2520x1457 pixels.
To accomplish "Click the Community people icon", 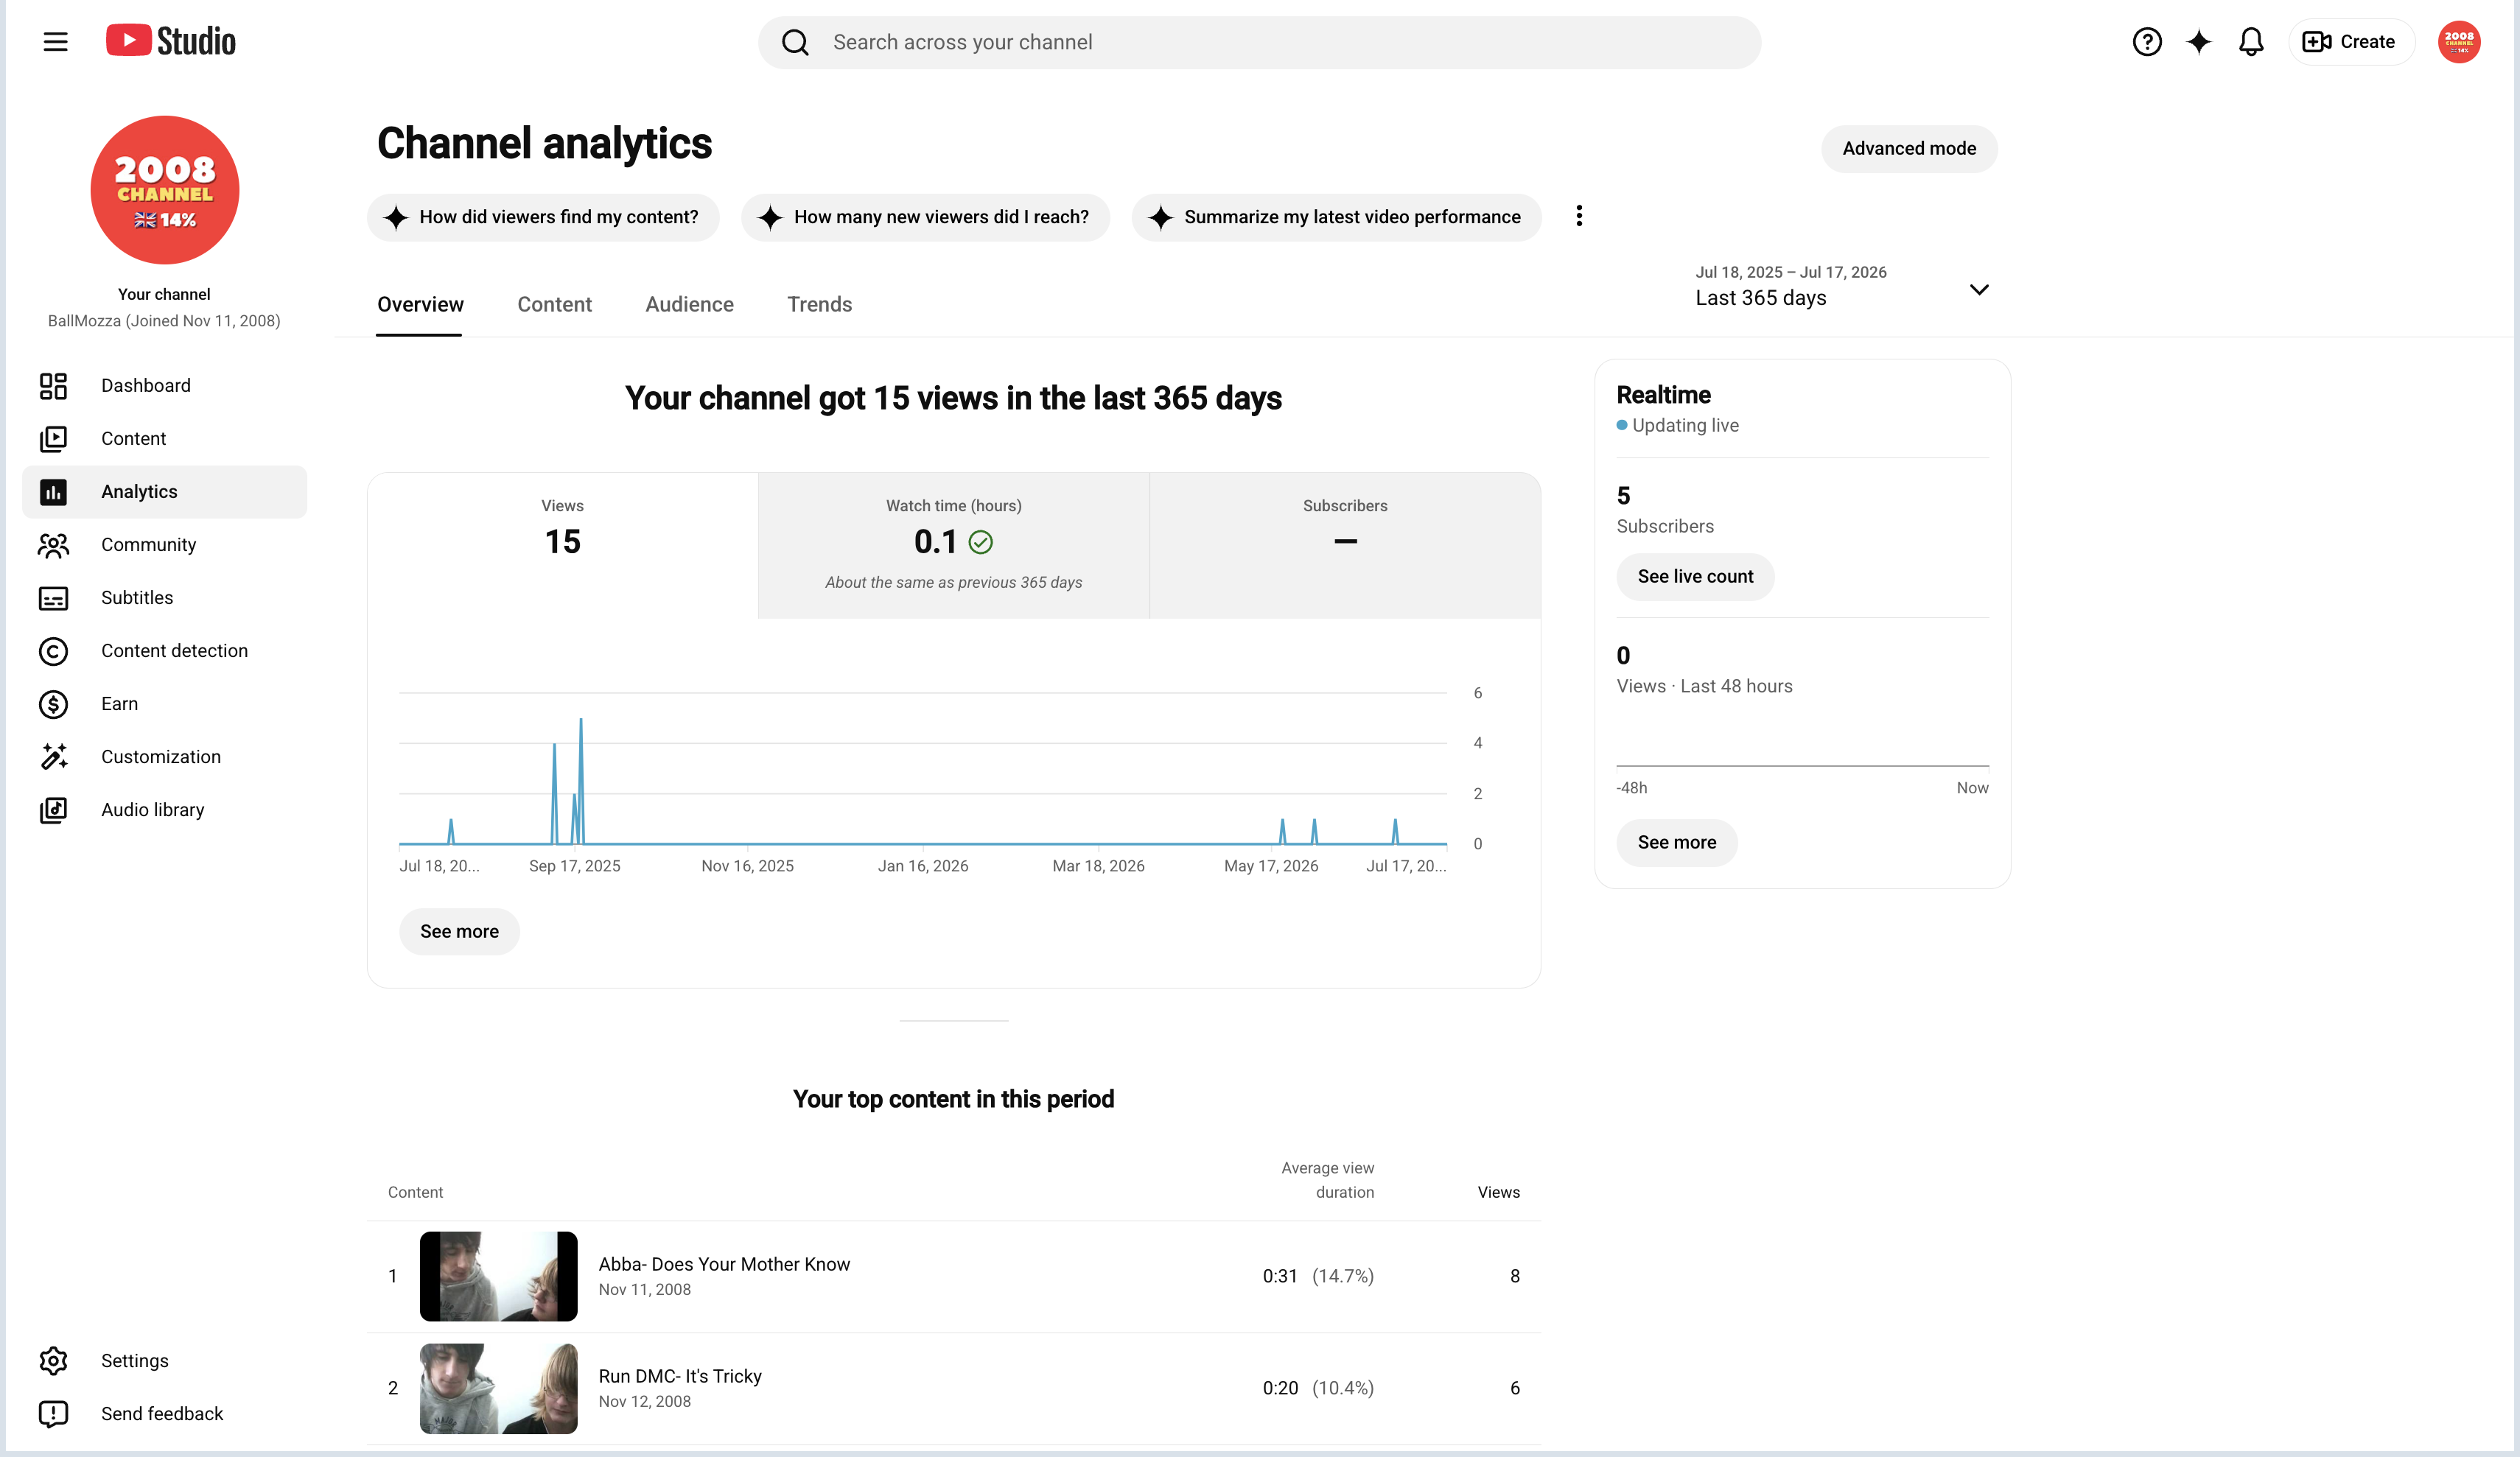I will [53, 545].
